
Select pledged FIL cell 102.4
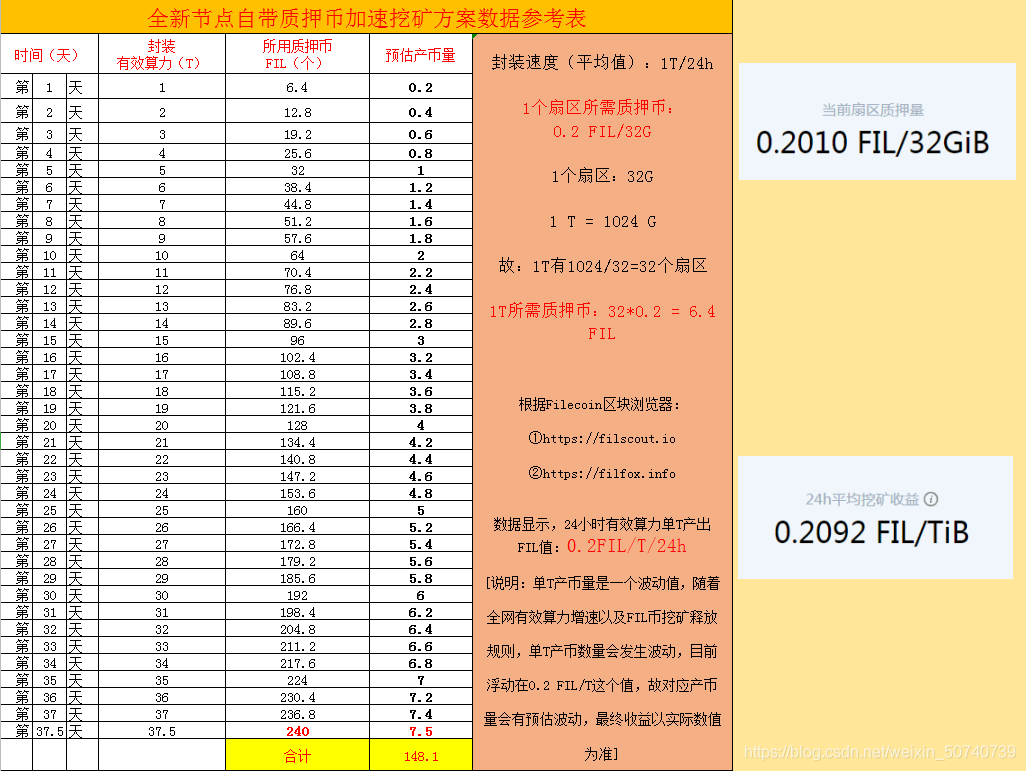(x=297, y=357)
